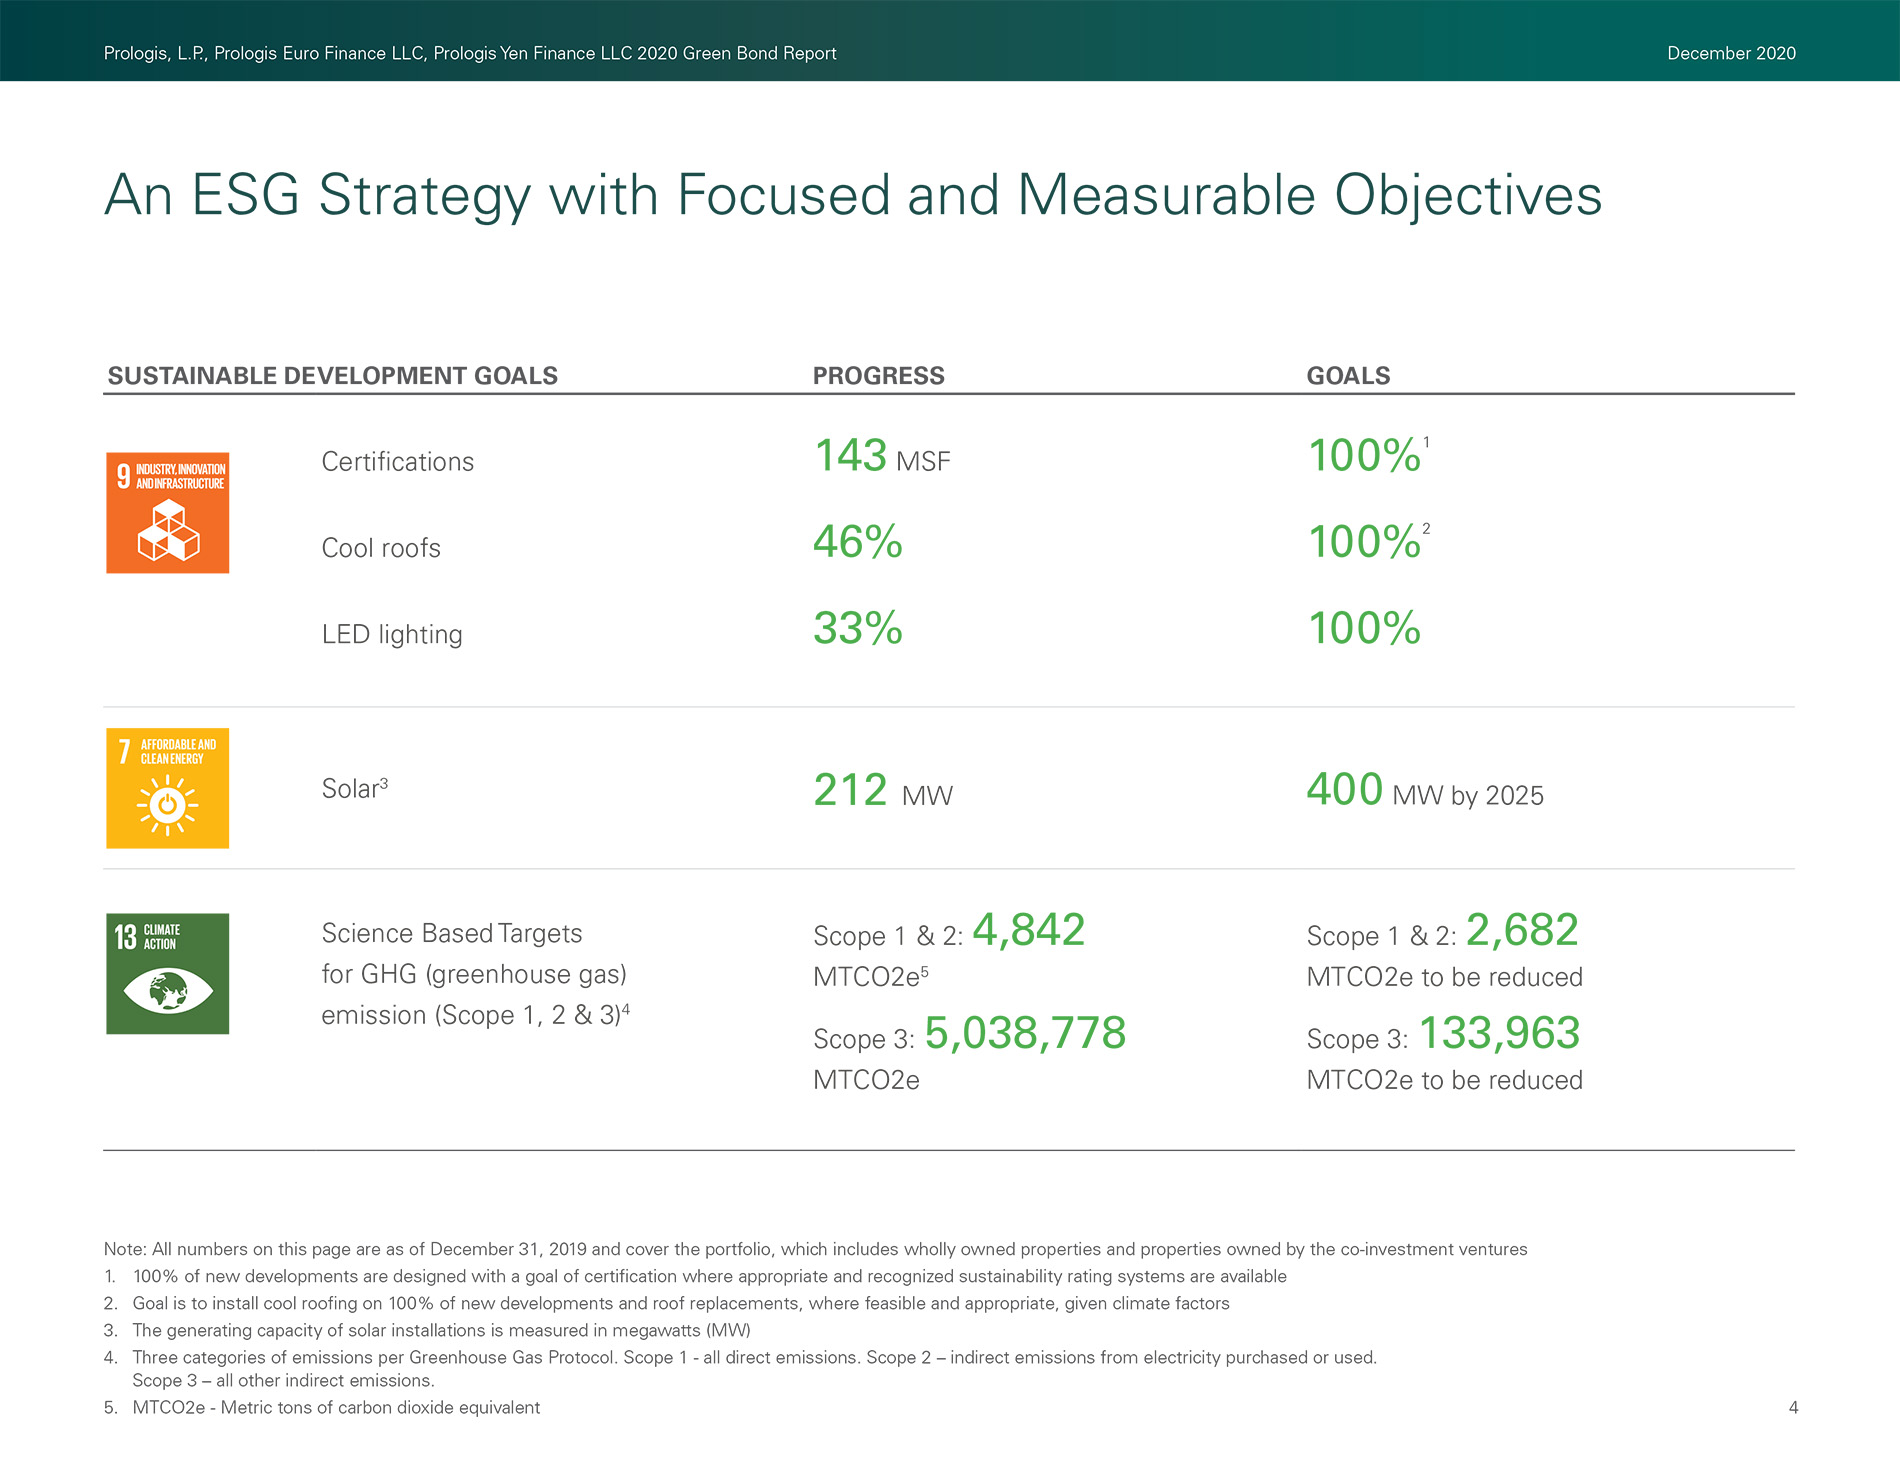Click the PROGRESS column heading
Screen dimensions: 1900x1468
point(878,376)
